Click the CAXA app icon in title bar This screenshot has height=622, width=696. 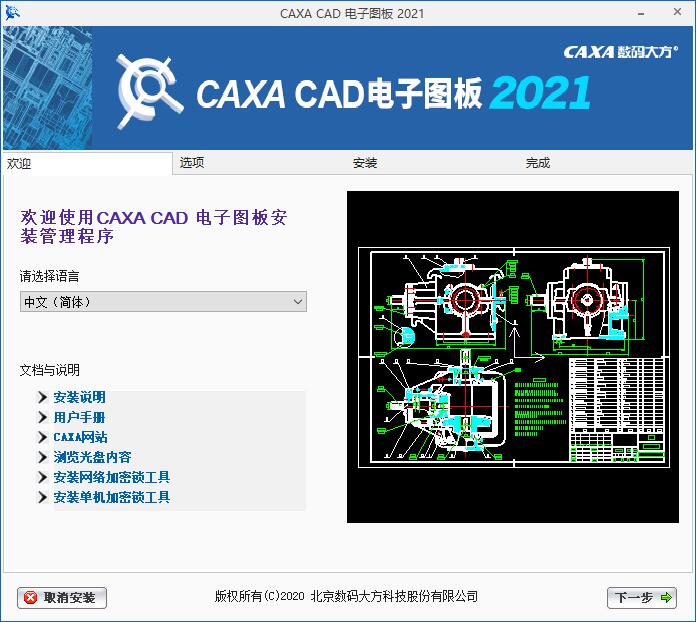12,13
